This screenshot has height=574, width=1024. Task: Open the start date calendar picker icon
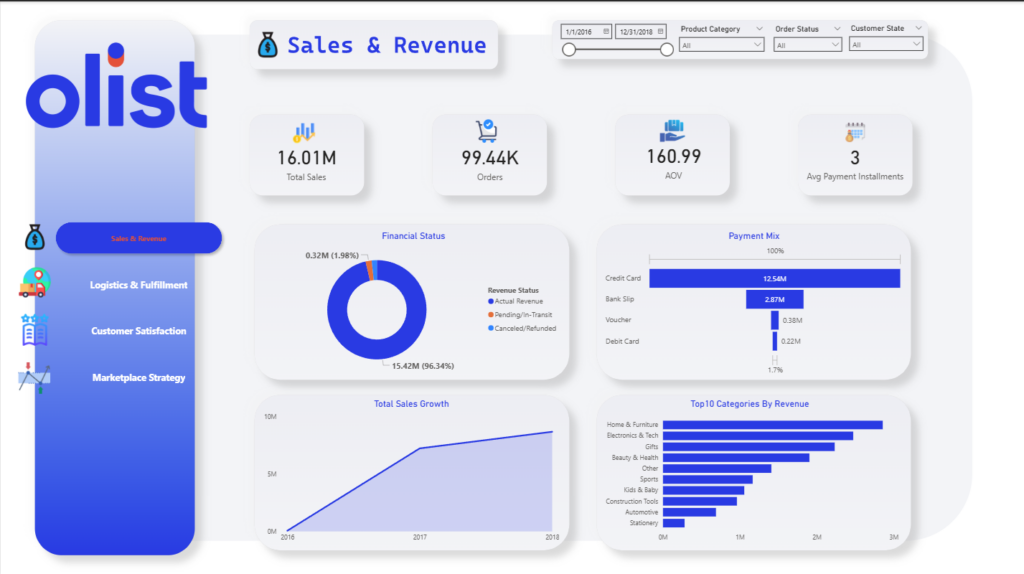[x=606, y=31]
